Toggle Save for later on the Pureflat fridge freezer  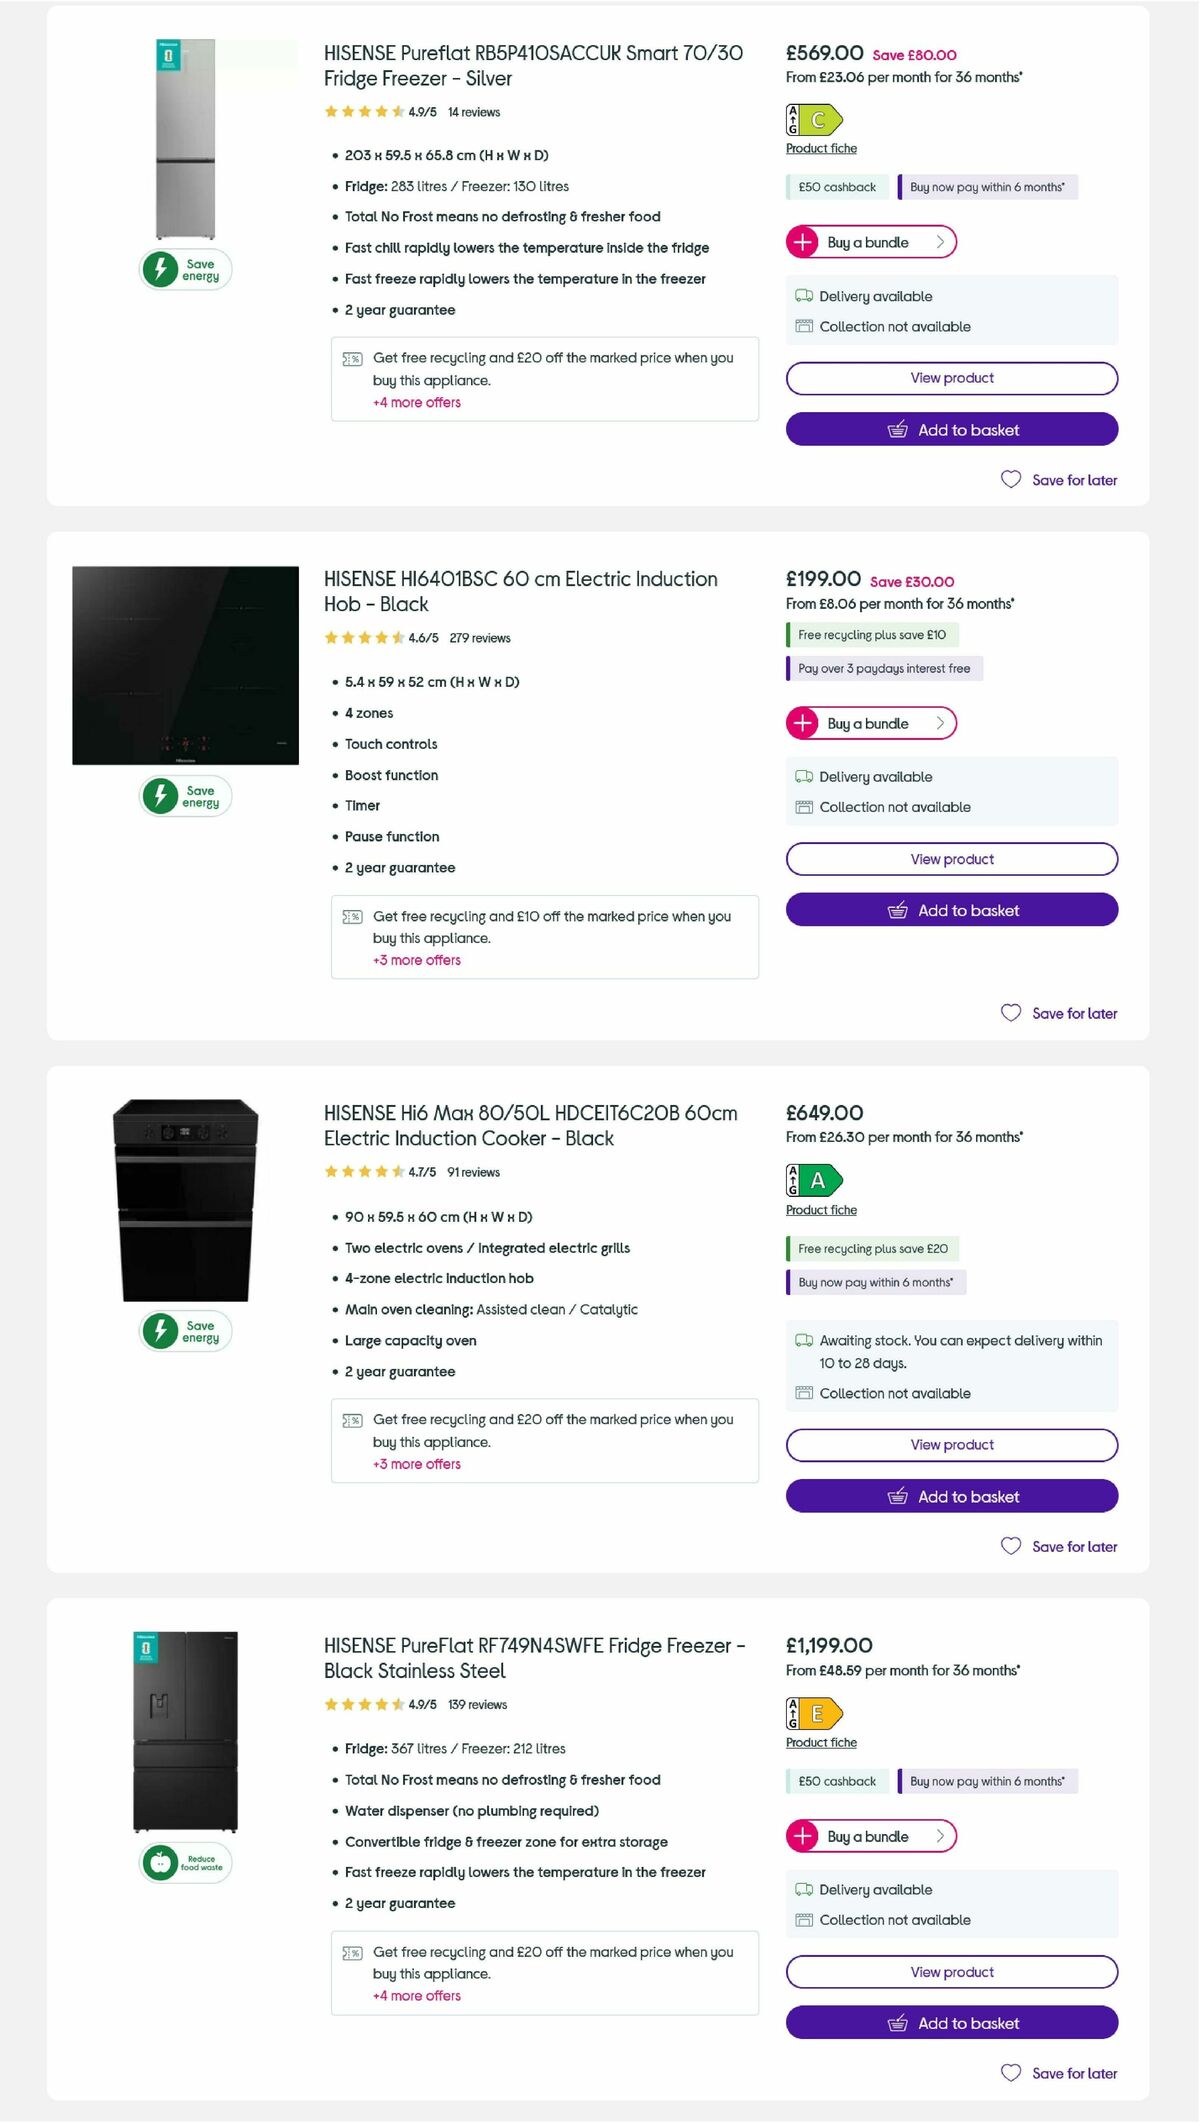click(1011, 480)
